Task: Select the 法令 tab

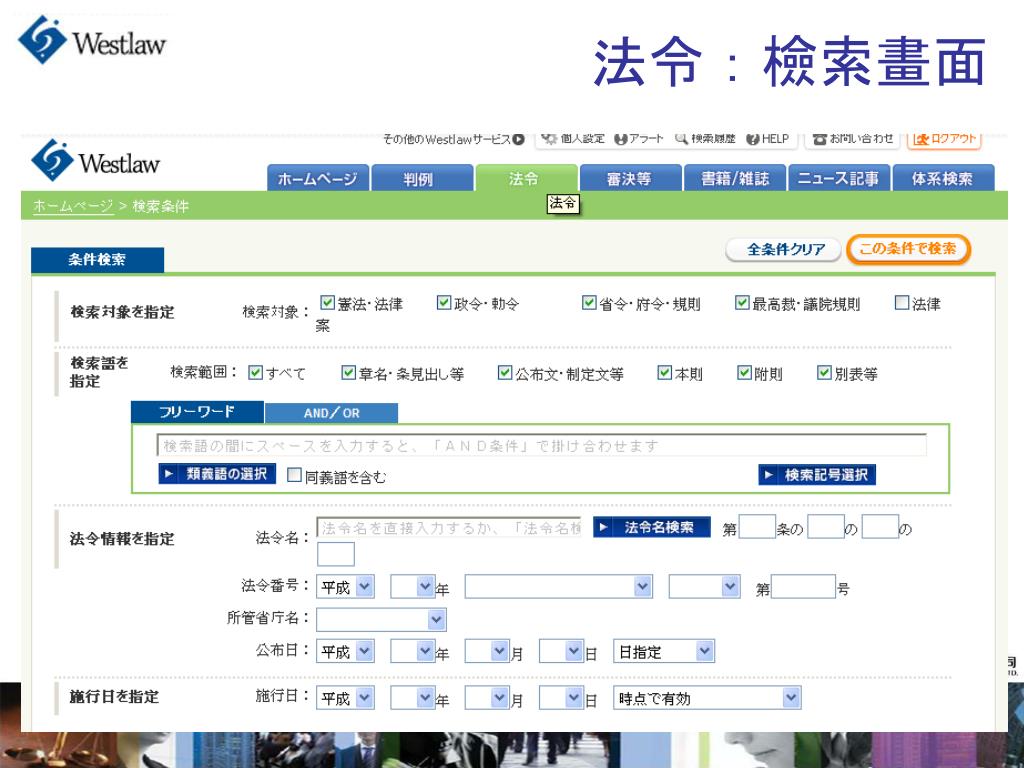Action: click(x=526, y=178)
